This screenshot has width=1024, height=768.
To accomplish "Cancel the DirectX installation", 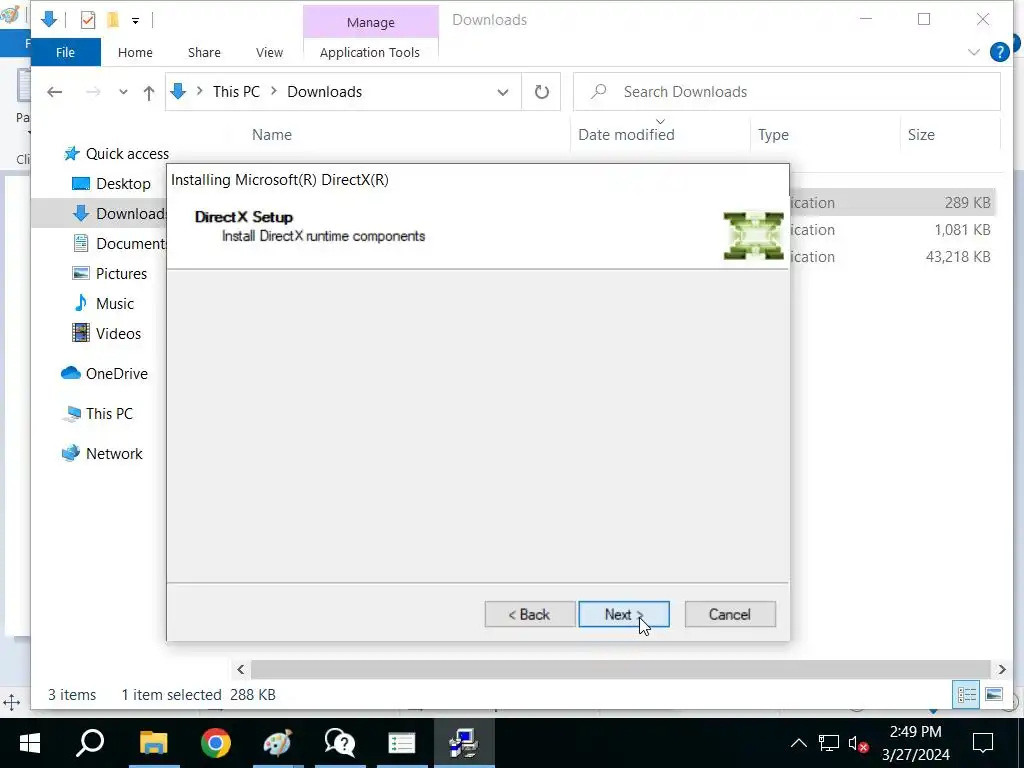I will (730, 614).
